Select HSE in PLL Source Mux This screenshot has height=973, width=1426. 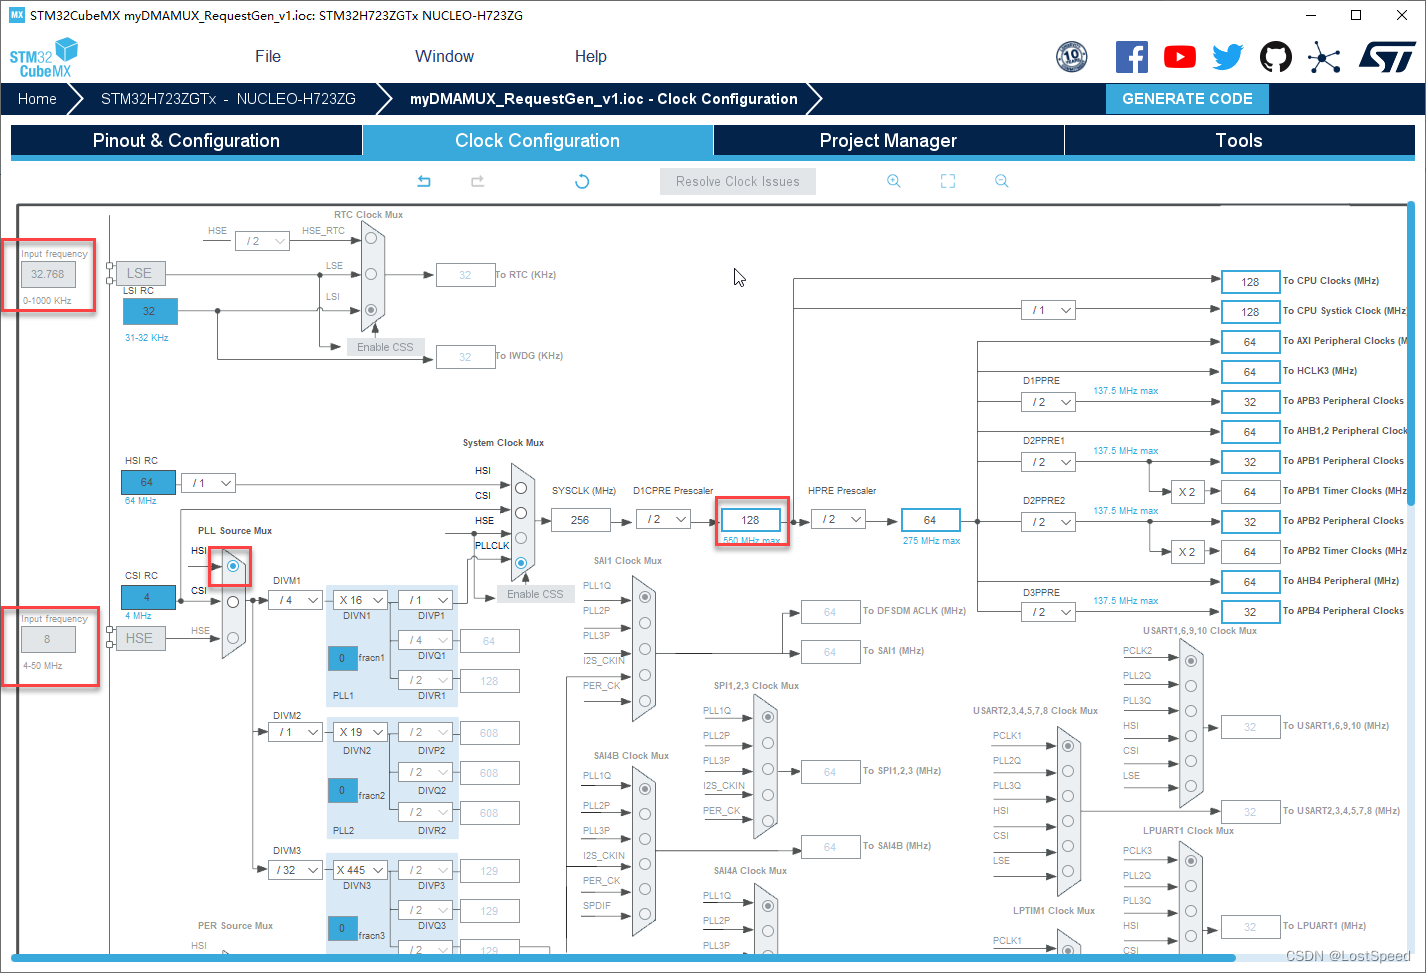233,638
